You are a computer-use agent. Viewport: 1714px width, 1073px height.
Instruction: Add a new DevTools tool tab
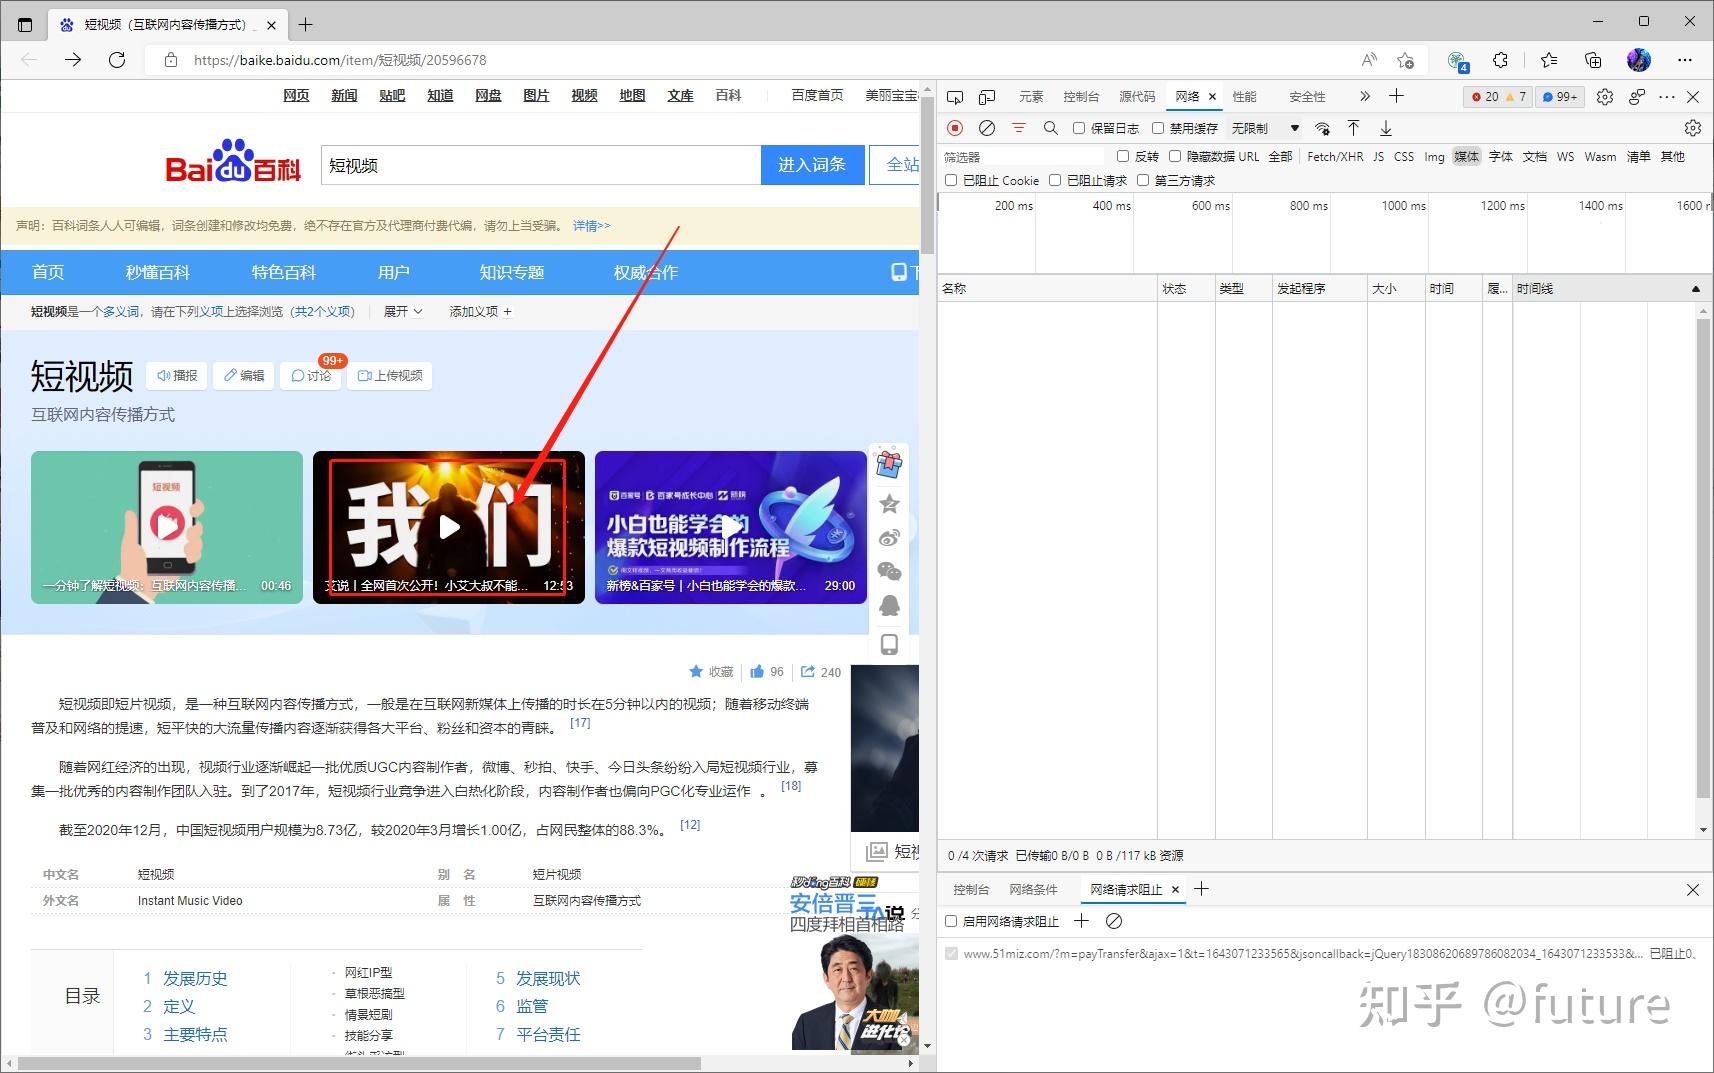[x=1397, y=96]
